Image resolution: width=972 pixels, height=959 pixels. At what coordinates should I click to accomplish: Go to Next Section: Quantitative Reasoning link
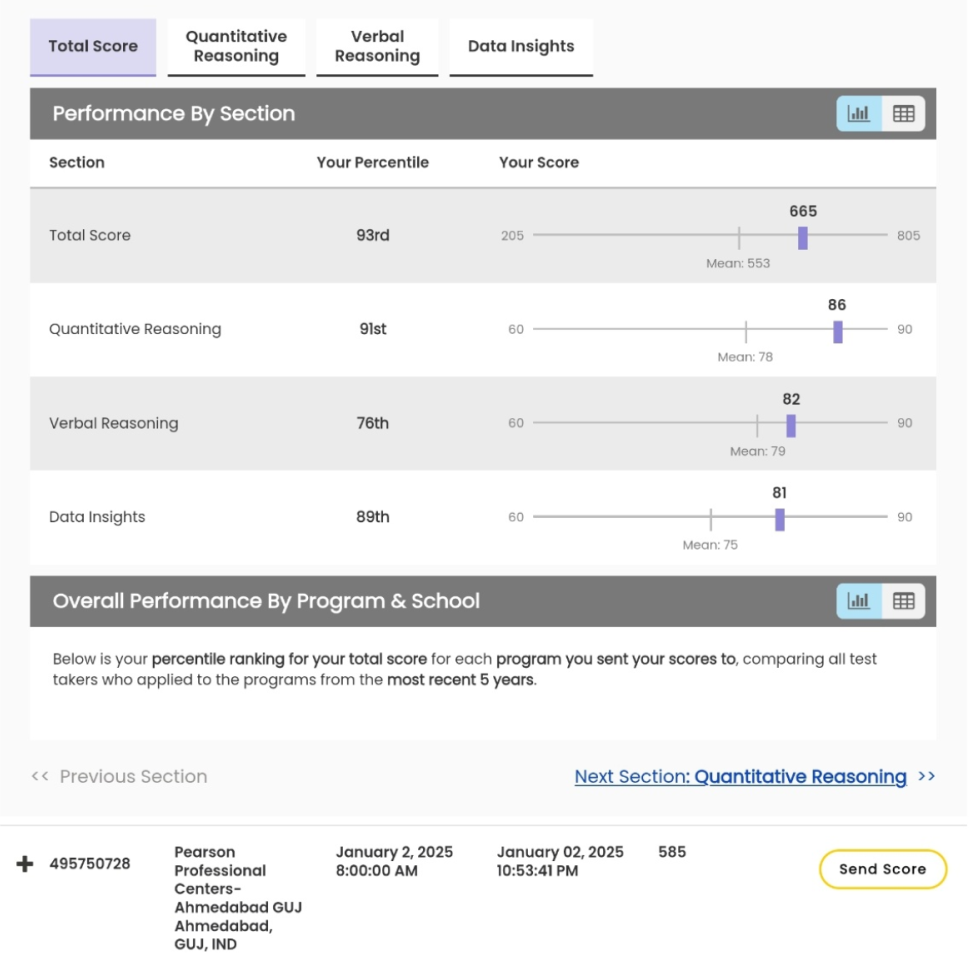point(740,777)
